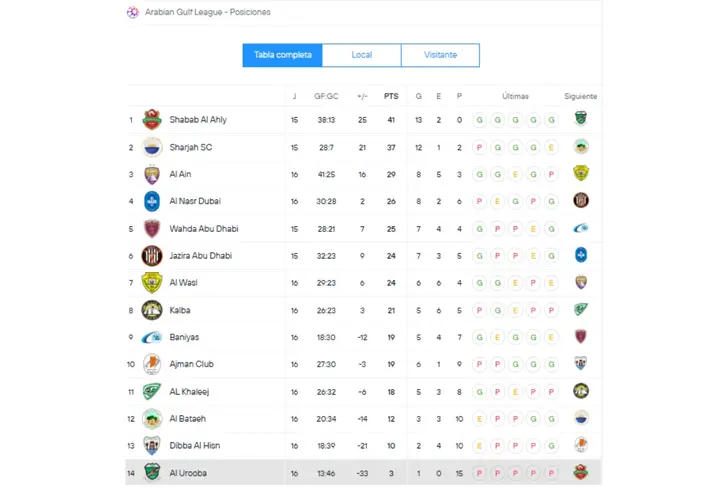The image size is (728, 488).
Task: Click the Dibba Al Hisn team name
Action: coord(195,446)
